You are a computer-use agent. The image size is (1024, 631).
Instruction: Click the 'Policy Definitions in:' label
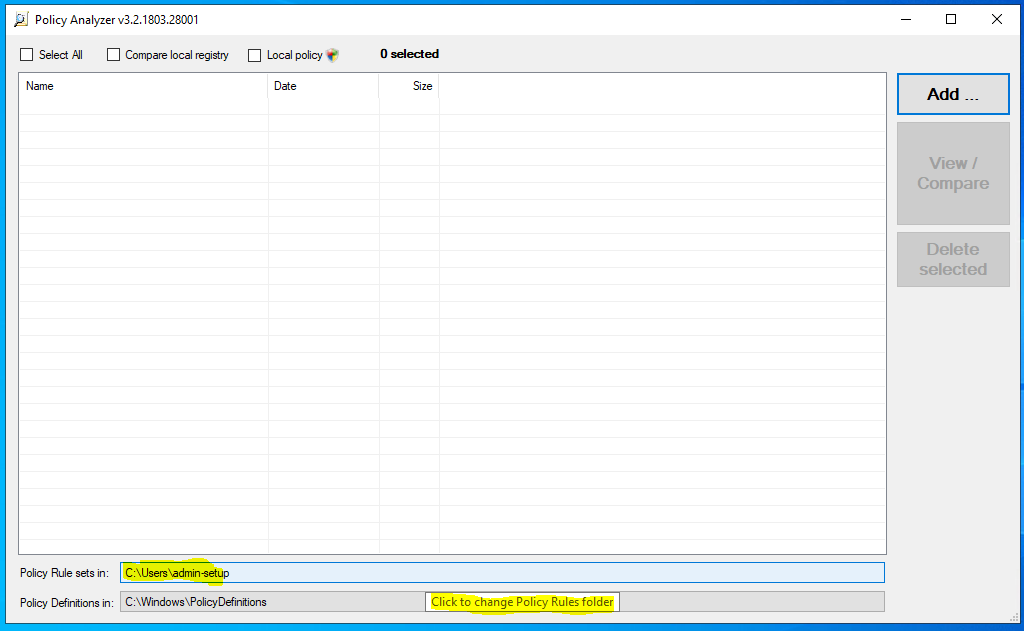(x=67, y=602)
